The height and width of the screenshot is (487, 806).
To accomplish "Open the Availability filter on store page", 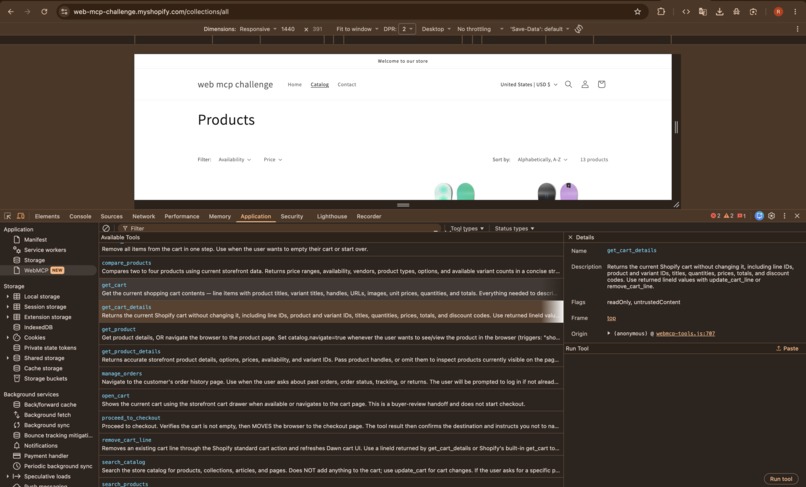I will pyautogui.click(x=234, y=159).
